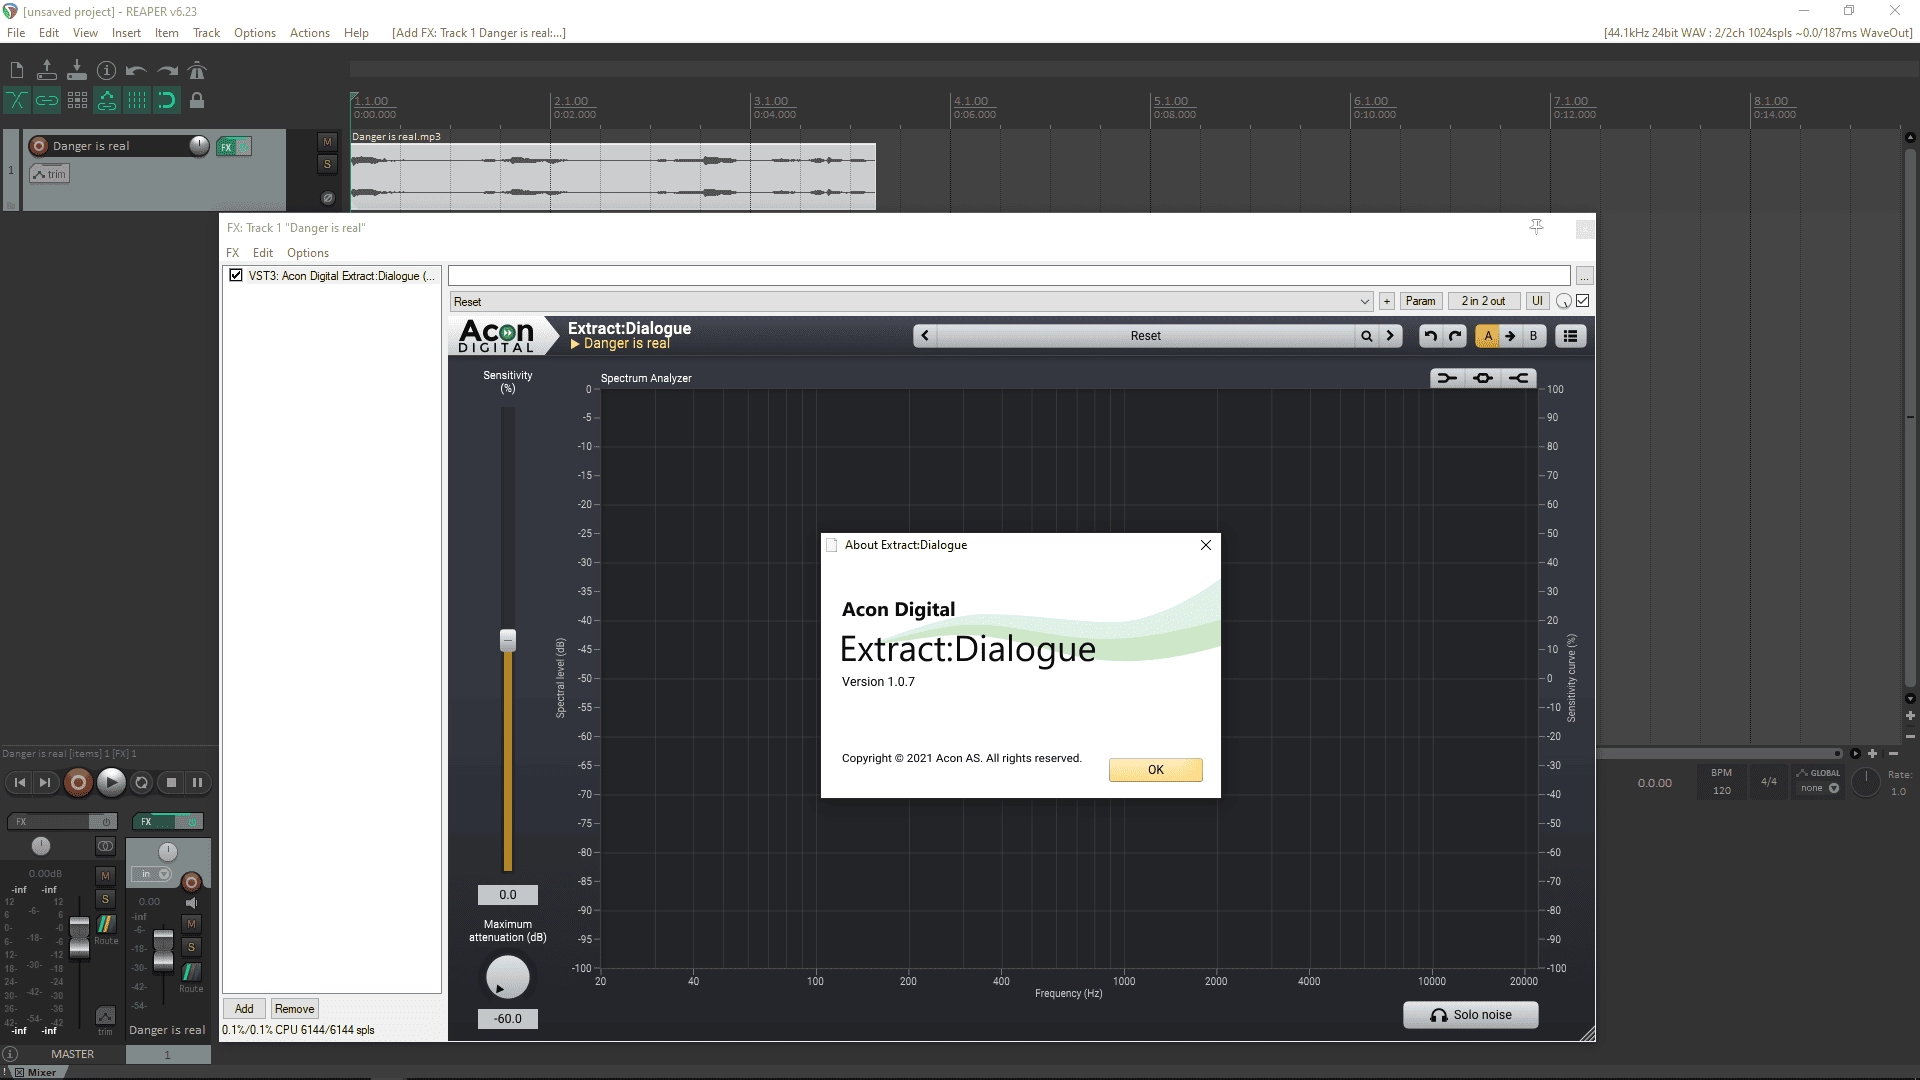Open the Actions menu
The image size is (1920, 1080).
pyautogui.click(x=309, y=33)
